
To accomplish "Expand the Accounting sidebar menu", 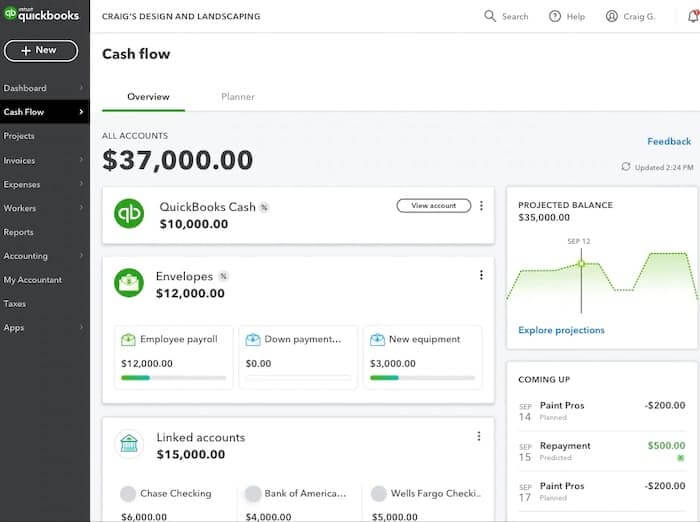I will (x=81, y=256).
